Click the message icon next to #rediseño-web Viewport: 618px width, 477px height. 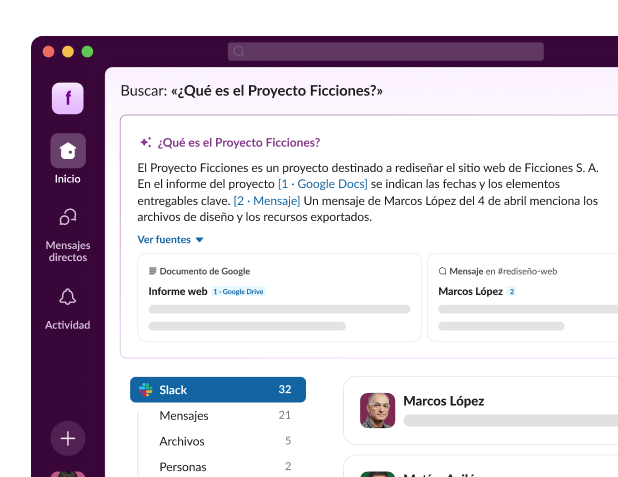pyautogui.click(x=442, y=271)
